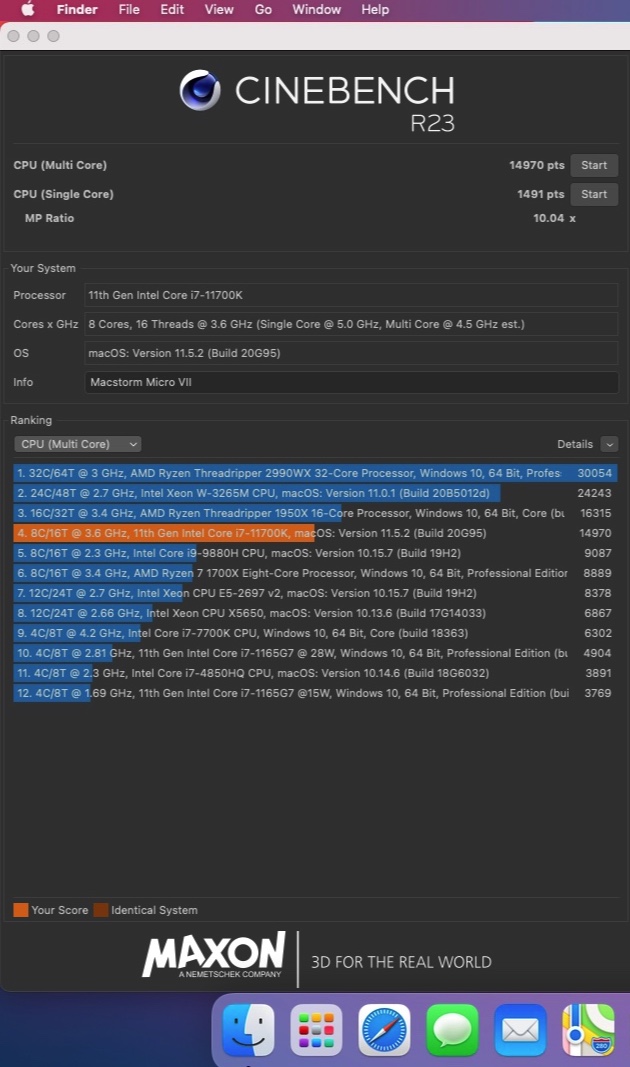Open the Help menu
This screenshot has width=630, height=1067.
(x=375, y=10)
